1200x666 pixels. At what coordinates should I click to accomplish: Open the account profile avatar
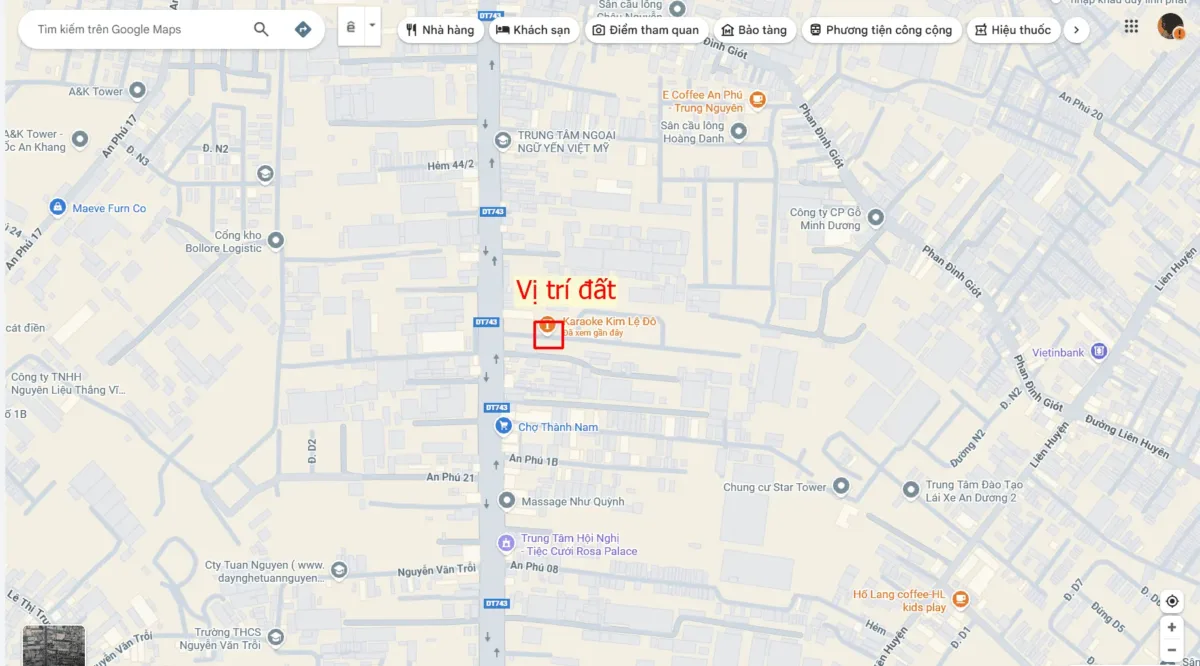[x=1170, y=27]
